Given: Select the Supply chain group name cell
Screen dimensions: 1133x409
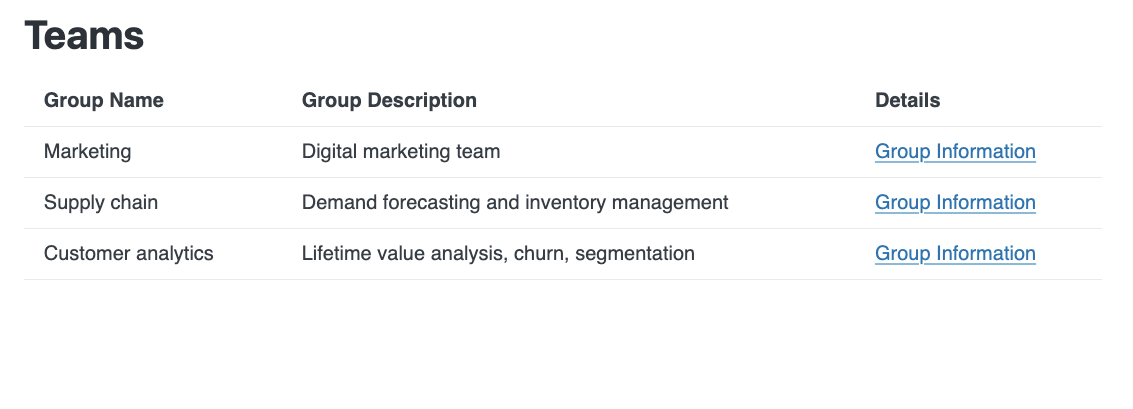Looking at the screenshot, I should 101,203.
